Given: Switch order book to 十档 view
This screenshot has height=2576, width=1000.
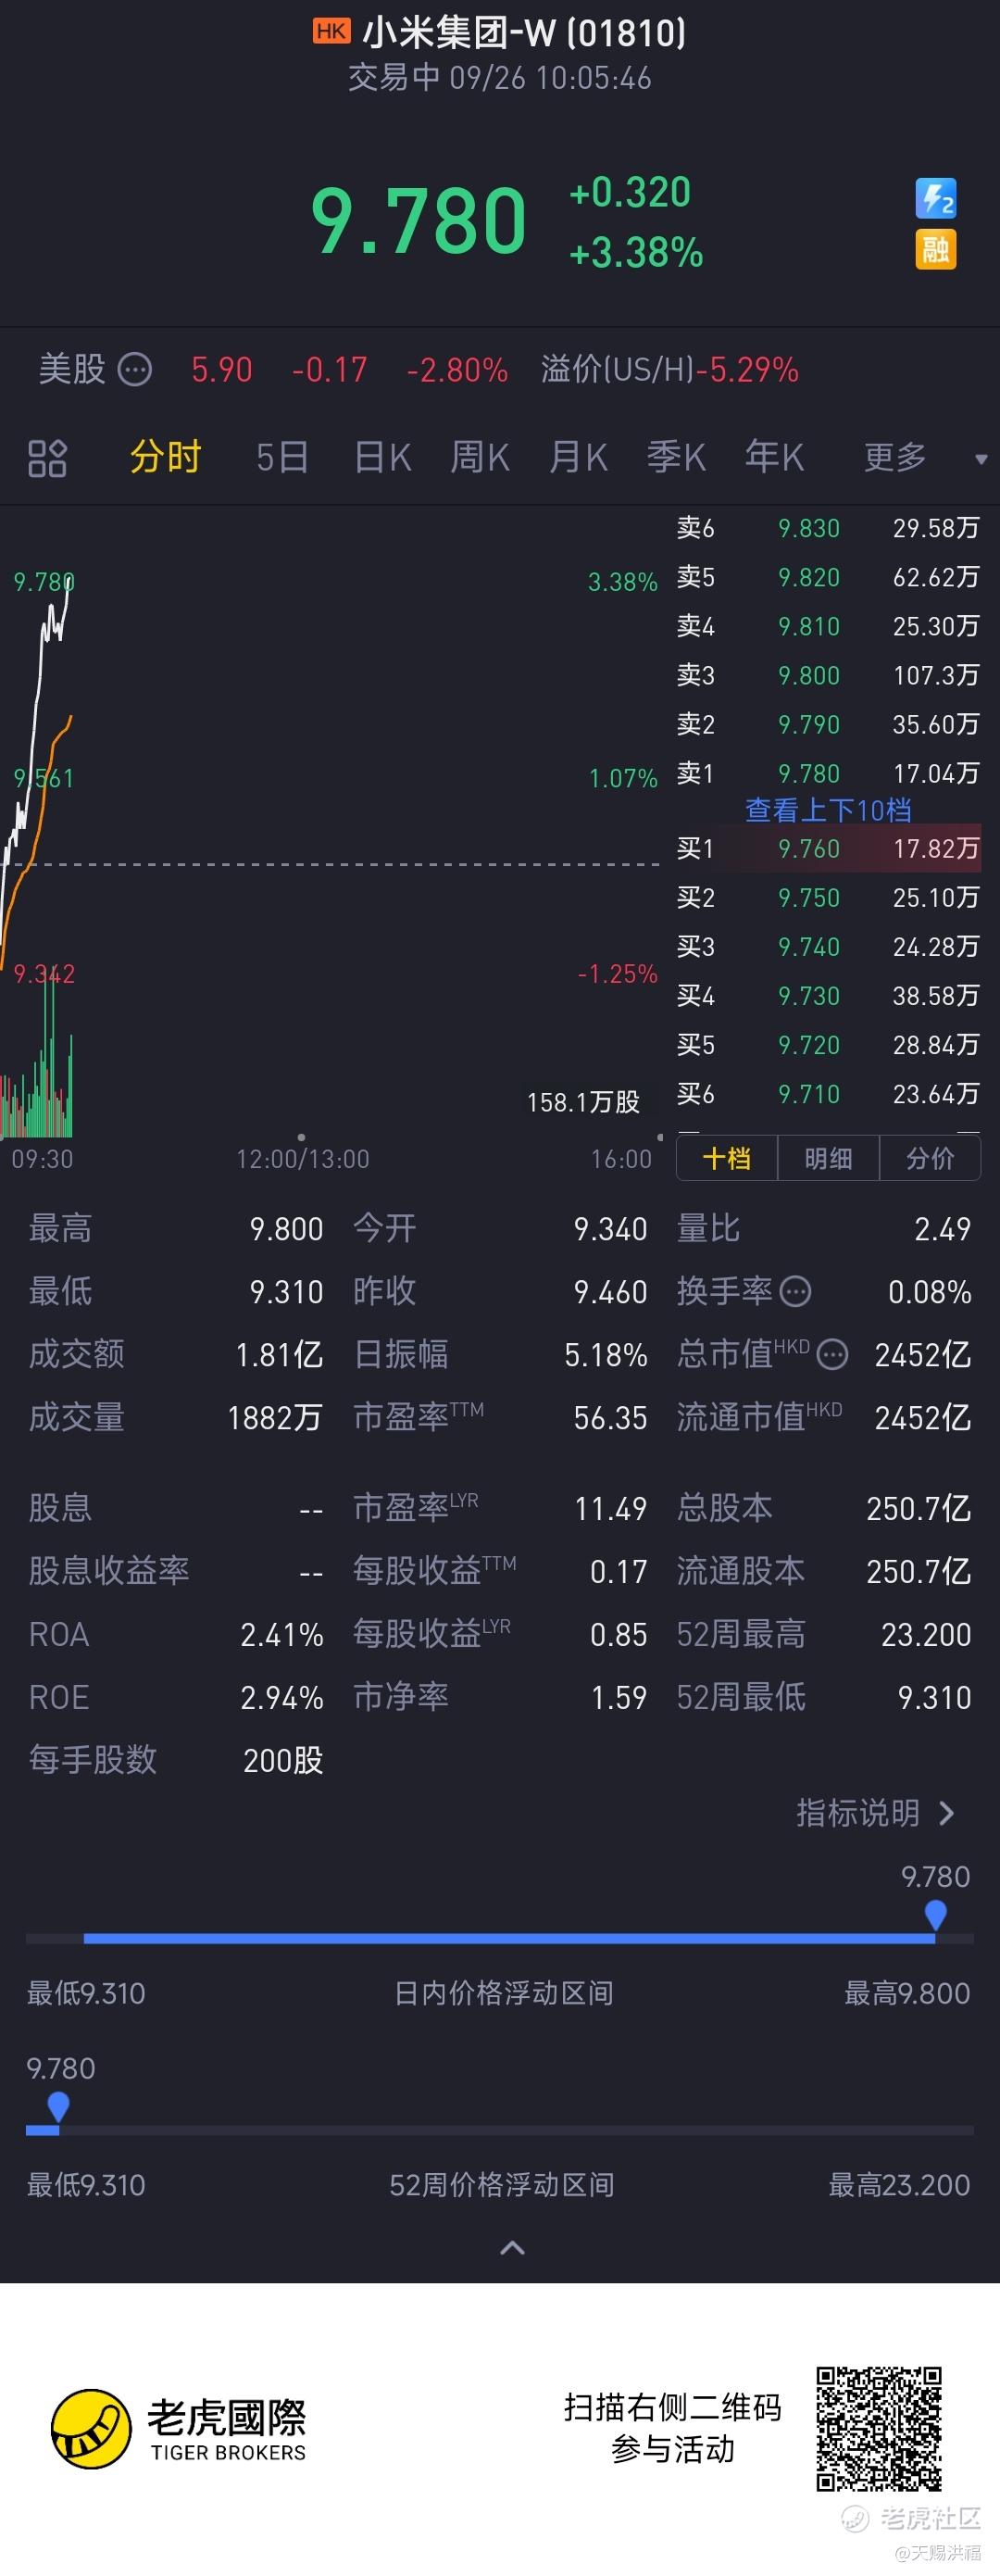Looking at the screenshot, I should tap(727, 1159).
